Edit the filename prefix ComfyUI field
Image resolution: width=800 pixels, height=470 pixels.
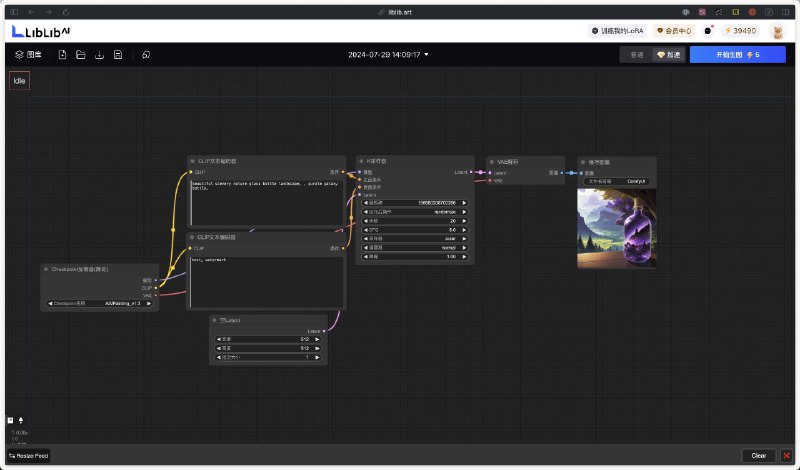tap(617, 181)
